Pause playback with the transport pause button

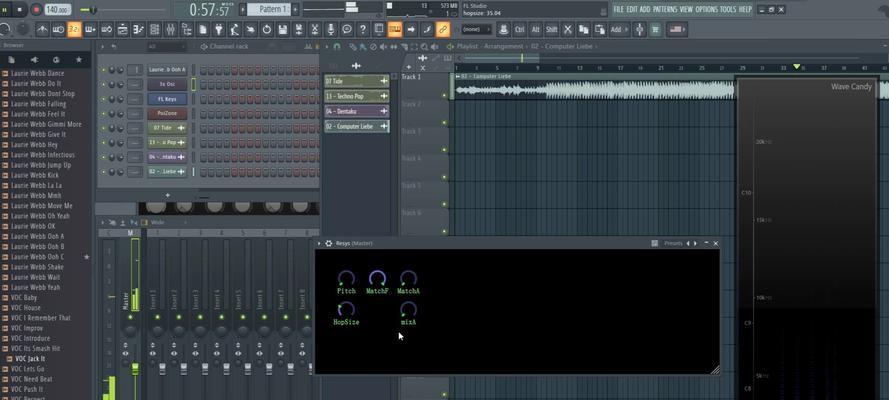pos(5,10)
